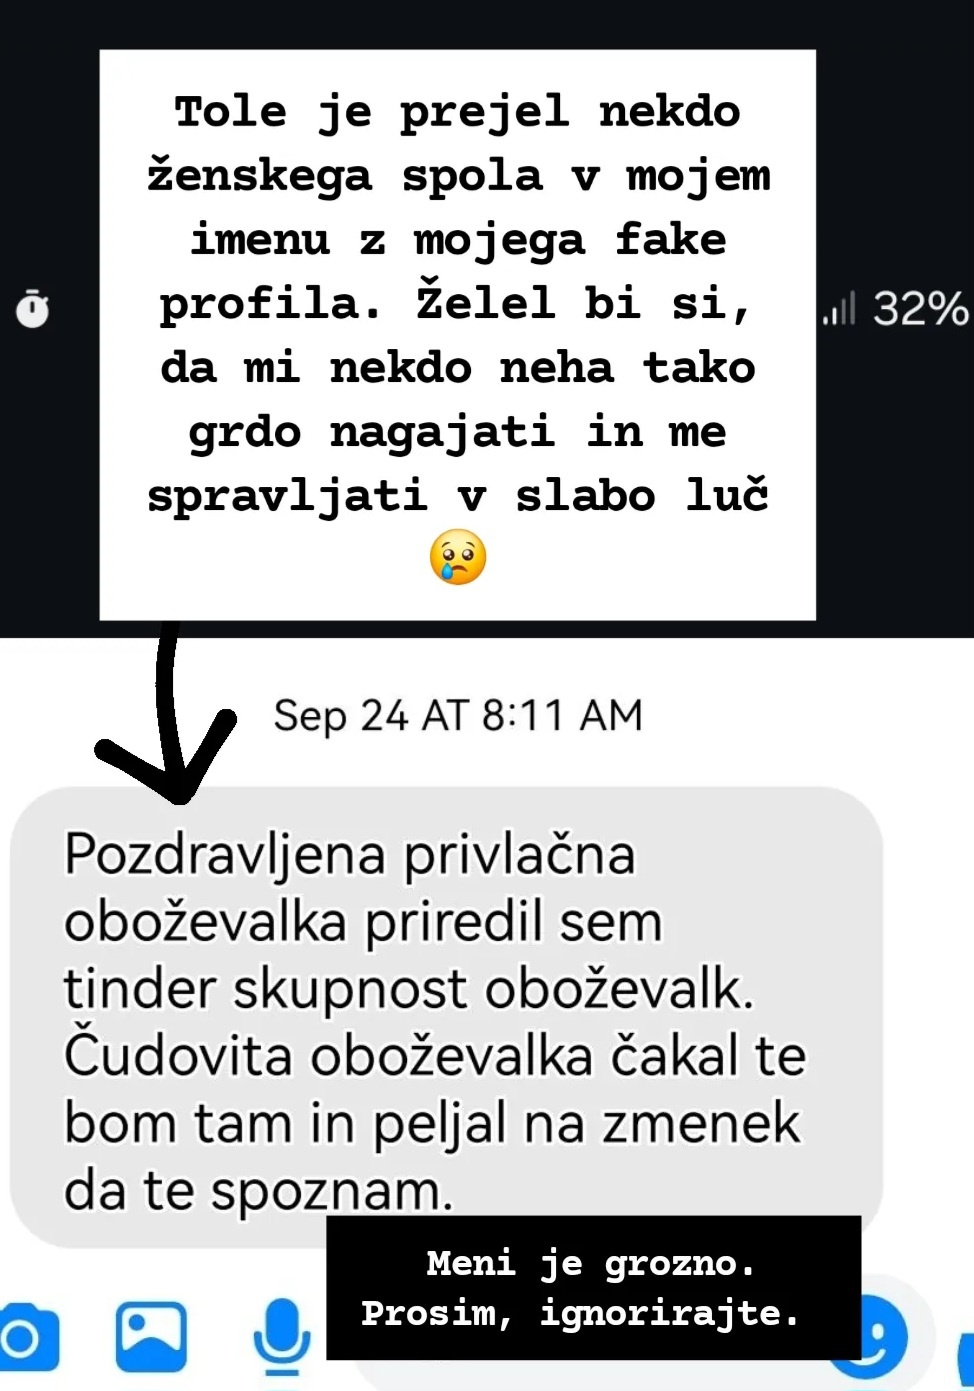This screenshot has width=974, height=1391.
Task: Tap 'tinder skupnost oboževalk' in message
Action: (x=408, y=989)
